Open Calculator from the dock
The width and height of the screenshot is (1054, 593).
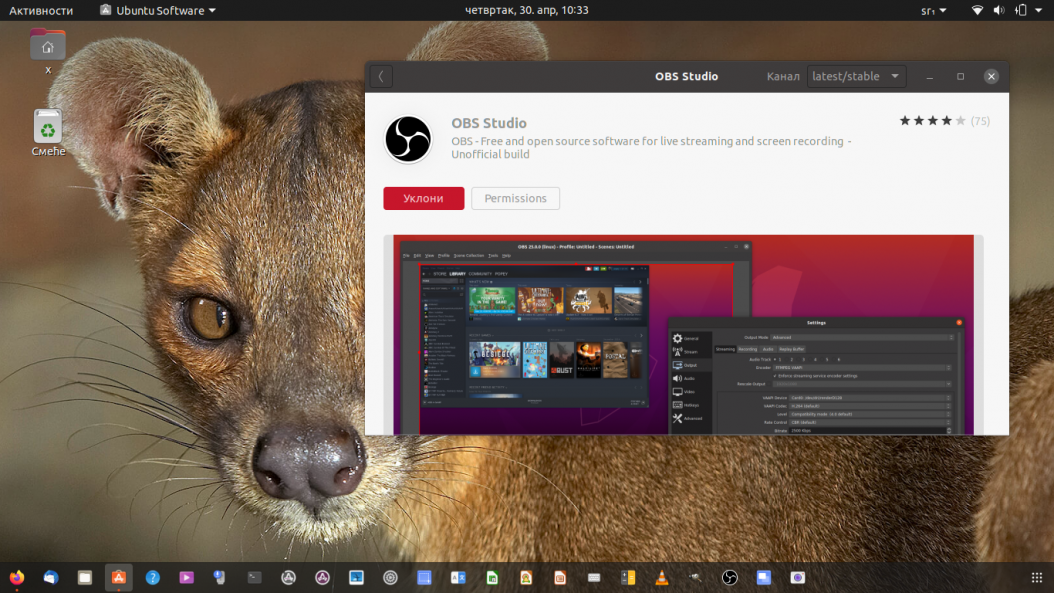point(628,578)
